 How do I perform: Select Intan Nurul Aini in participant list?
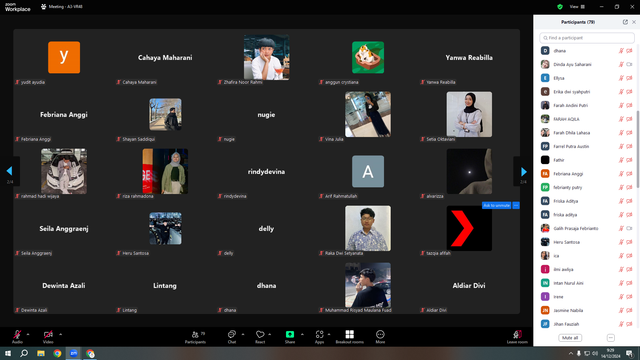(587, 283)
